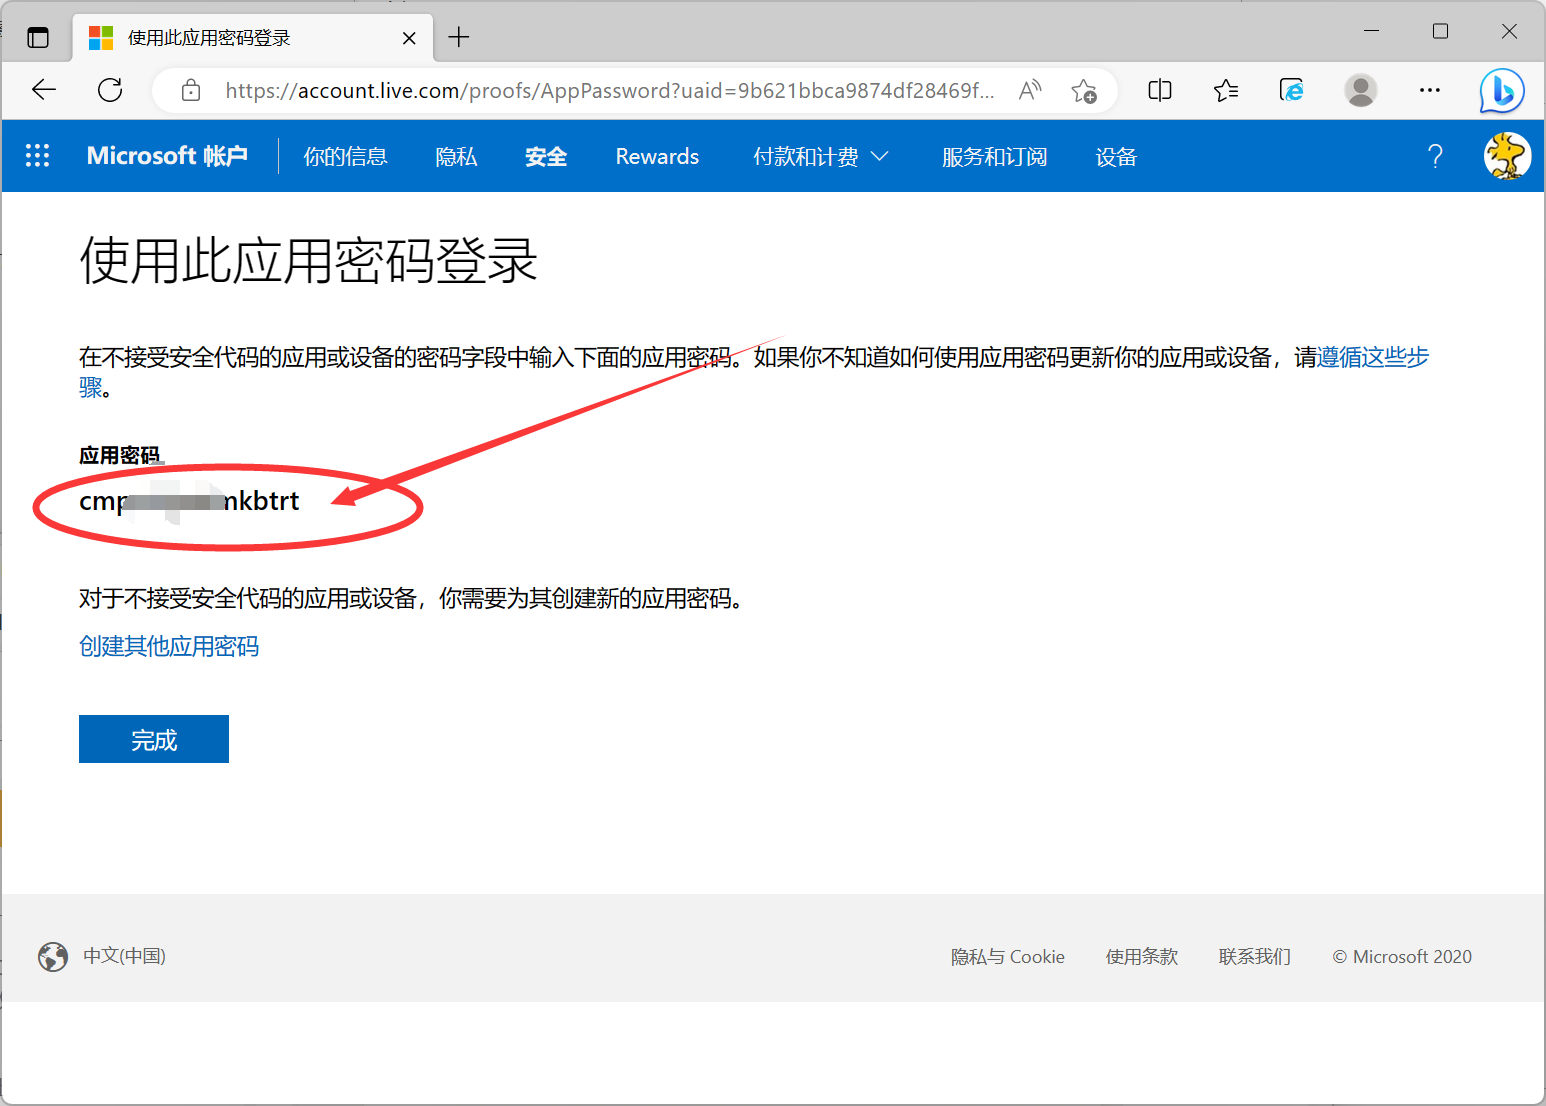Click the 使用此应用密码登录 page heading
Screen dimensions: 1546x1106
tap(309, 262)
